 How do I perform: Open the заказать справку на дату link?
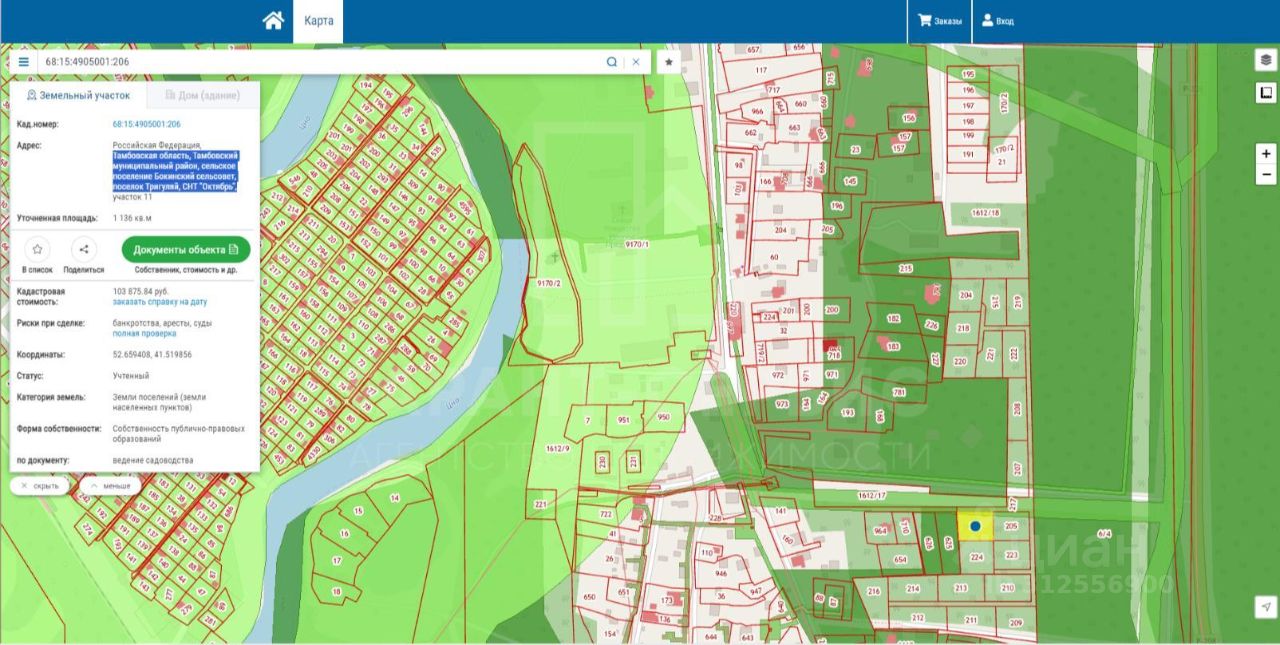coord(160,301)
